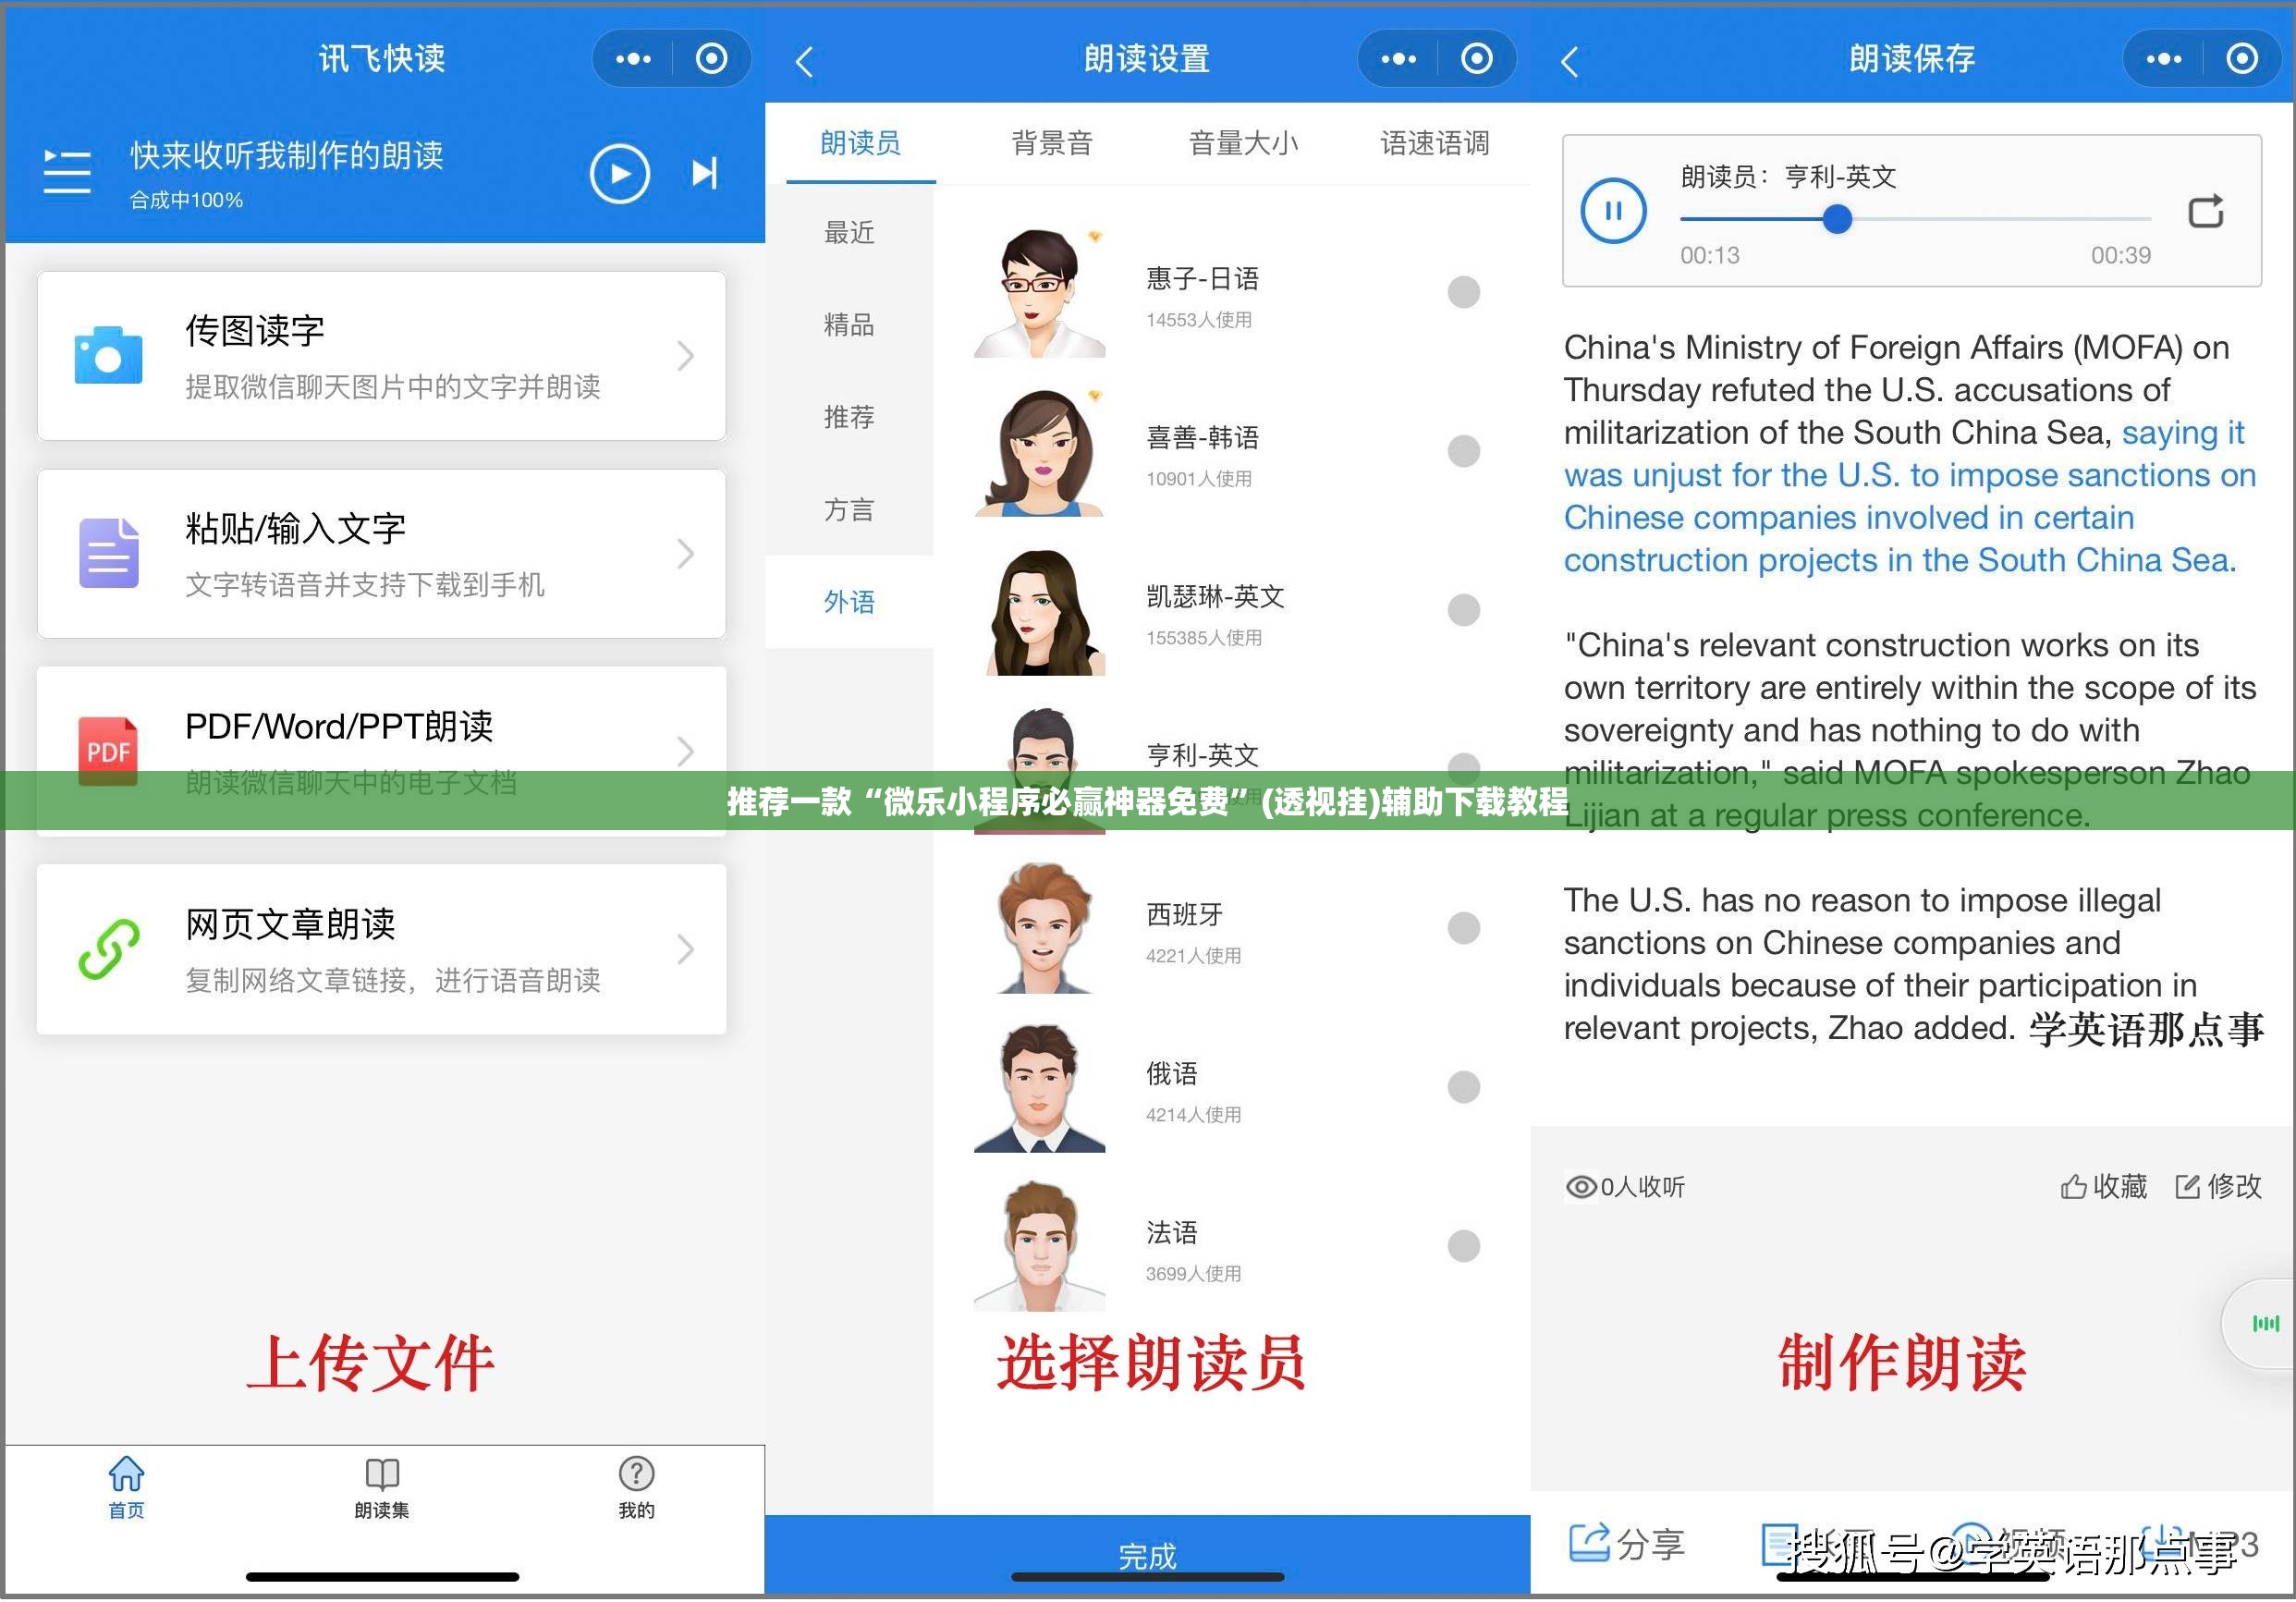The width and height of the screenshot is (2296, 1602).
Task: Expand the 传图读字 card chevron
Action: click(685, 355)
